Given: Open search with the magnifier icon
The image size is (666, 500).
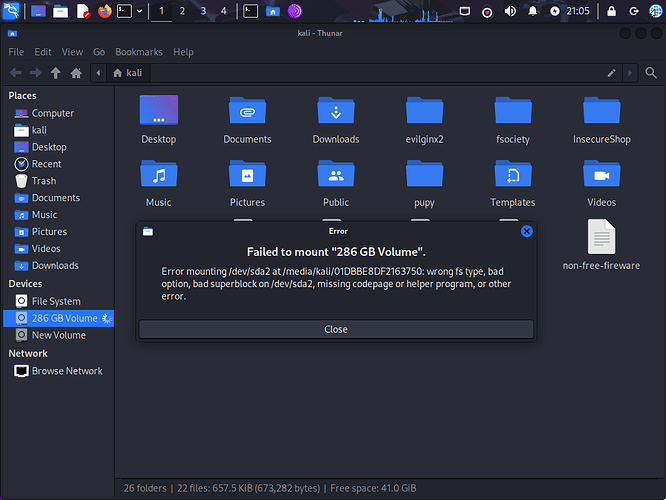Looking at the screenshot, I should coord(651,73).
